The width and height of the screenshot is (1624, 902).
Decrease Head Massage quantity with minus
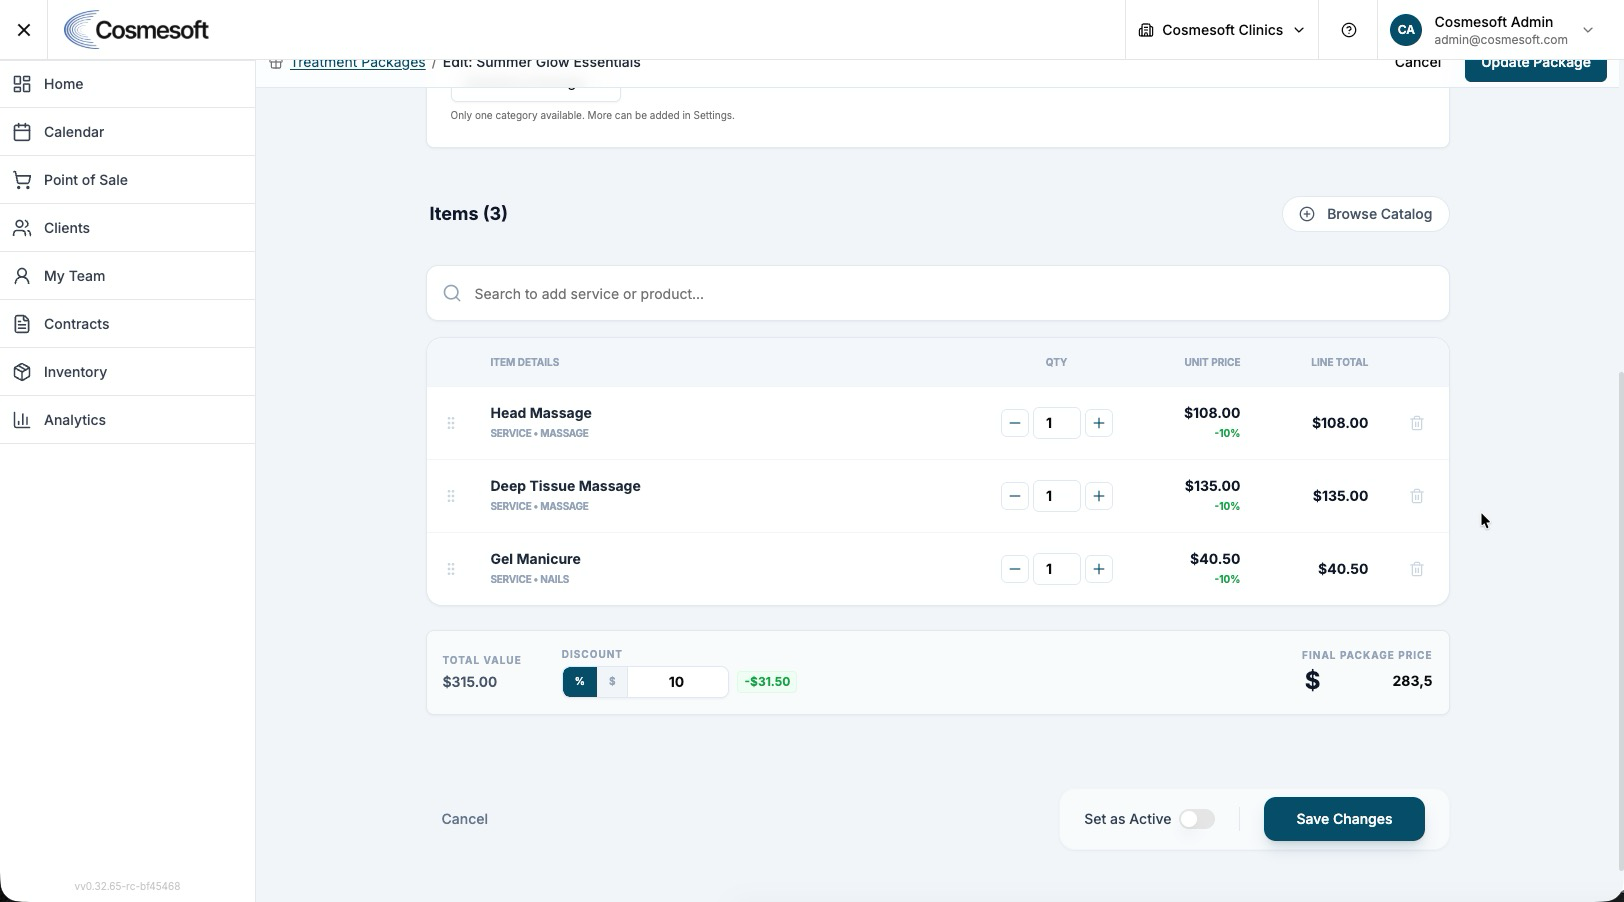click(1015, 423)
